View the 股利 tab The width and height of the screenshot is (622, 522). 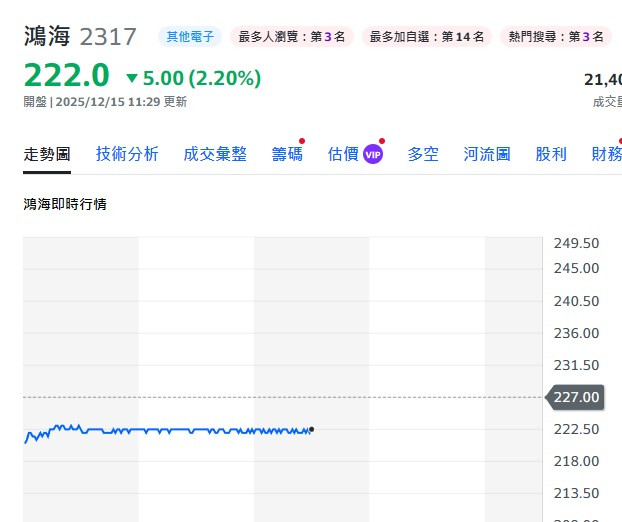(x=551, y=154)
